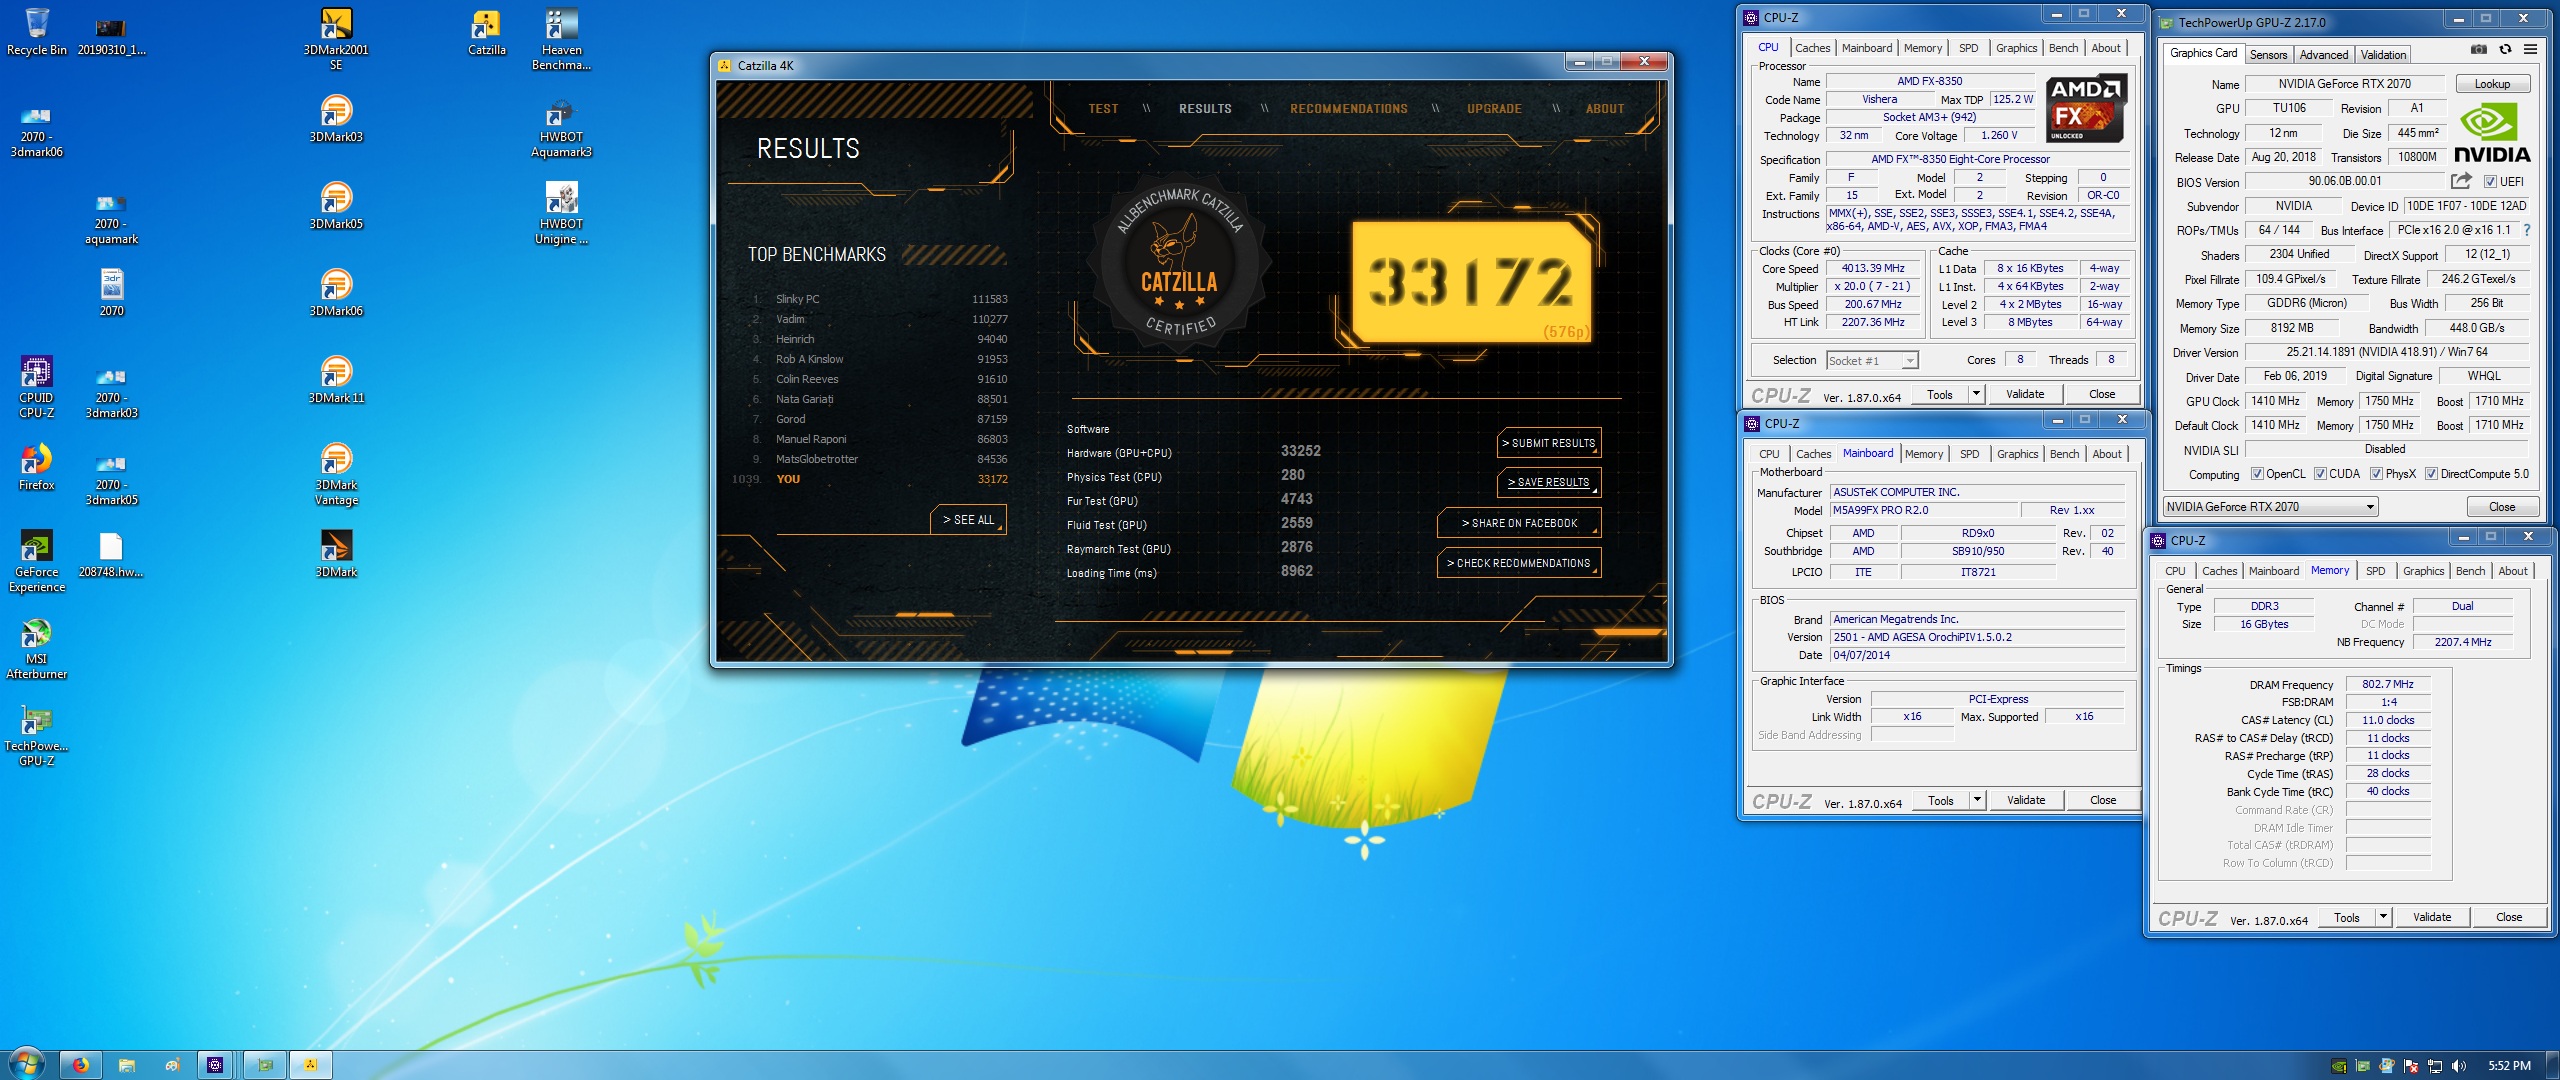Open the GPU-Z hamburger menu icon
The width and height of the screenshot is (2560, 1080).
pyautogui.click(x=2531, y=50)
